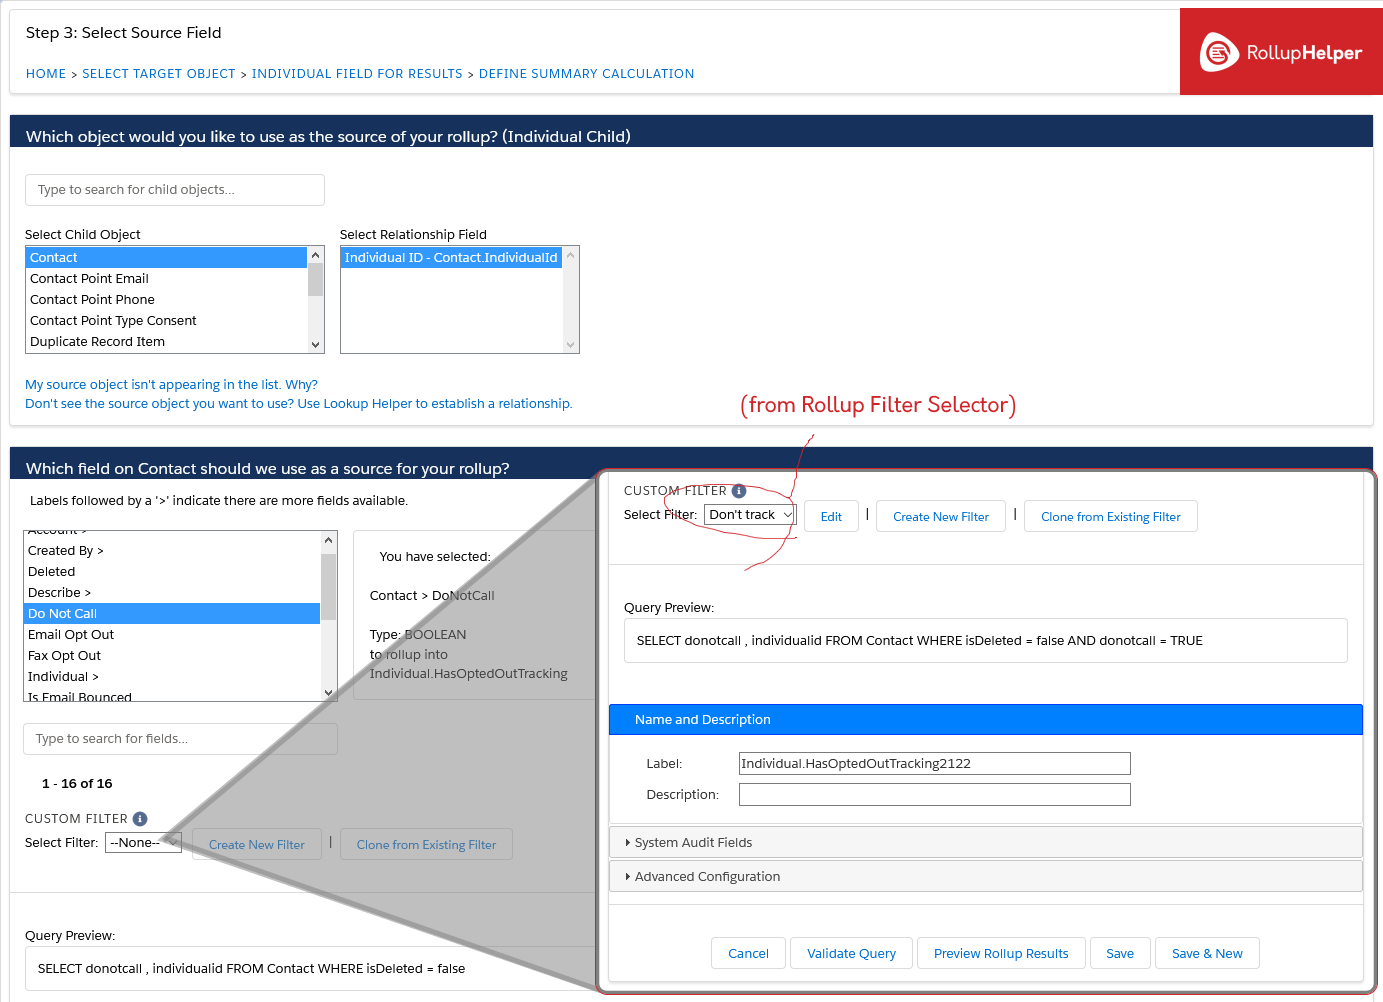Image resolution: width=1383 pixels, height=1002 pixels.
Task: Expand Advanced Configuration section
Action: tap(986, 877)
